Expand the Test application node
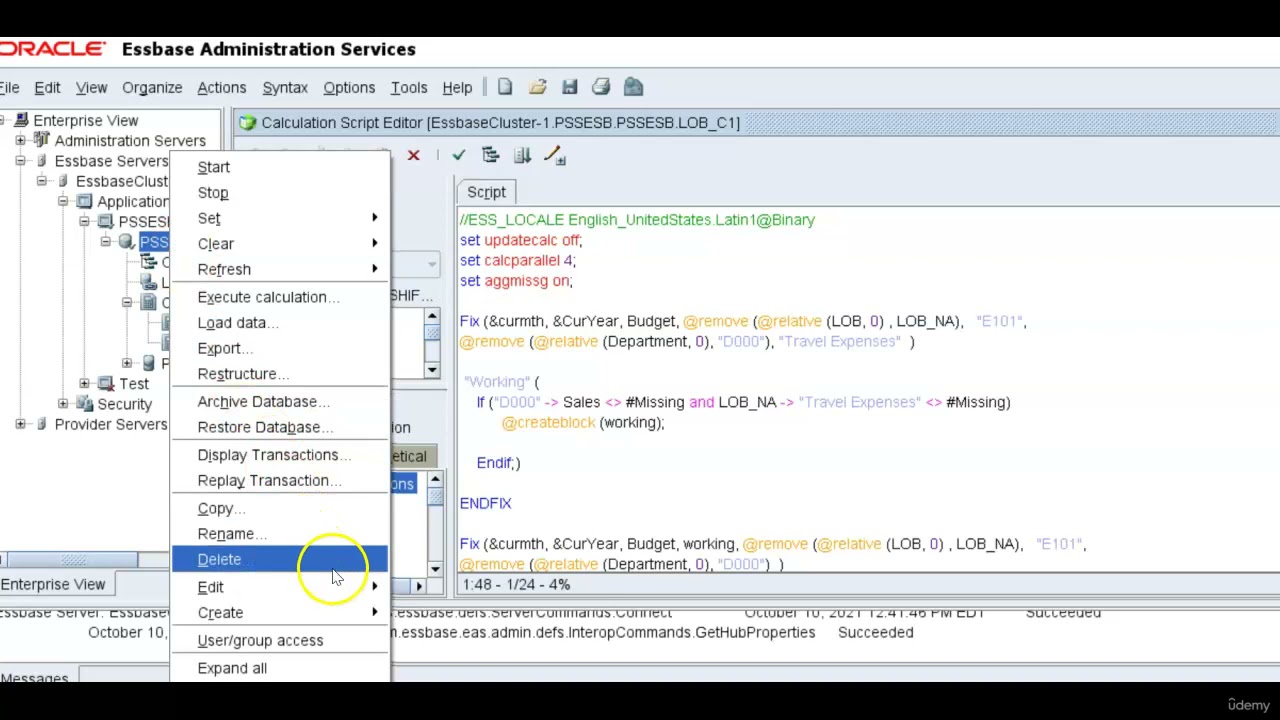The image size is (1280, 720). pyautogui.click(x=84, y=383)
